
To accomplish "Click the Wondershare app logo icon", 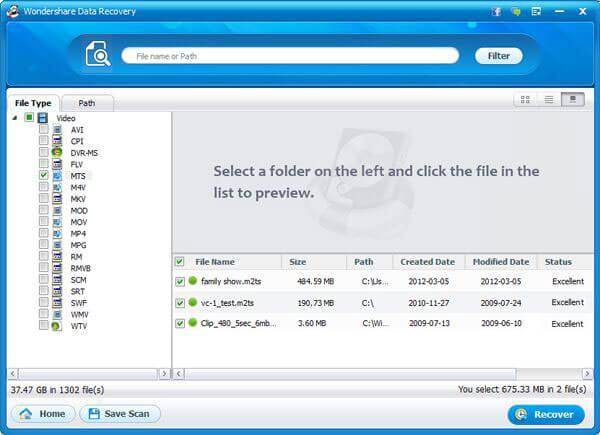I will coord(13,11).
